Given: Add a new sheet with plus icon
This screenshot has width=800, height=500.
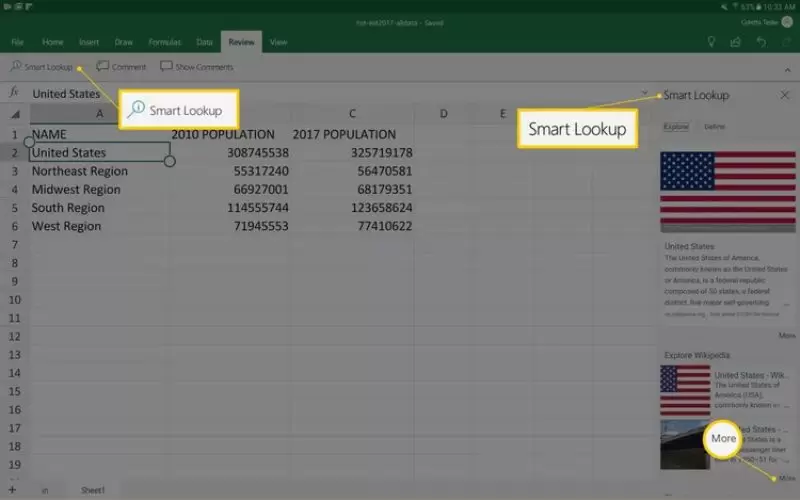Looking at the screenshot, I should coord(12,490).
